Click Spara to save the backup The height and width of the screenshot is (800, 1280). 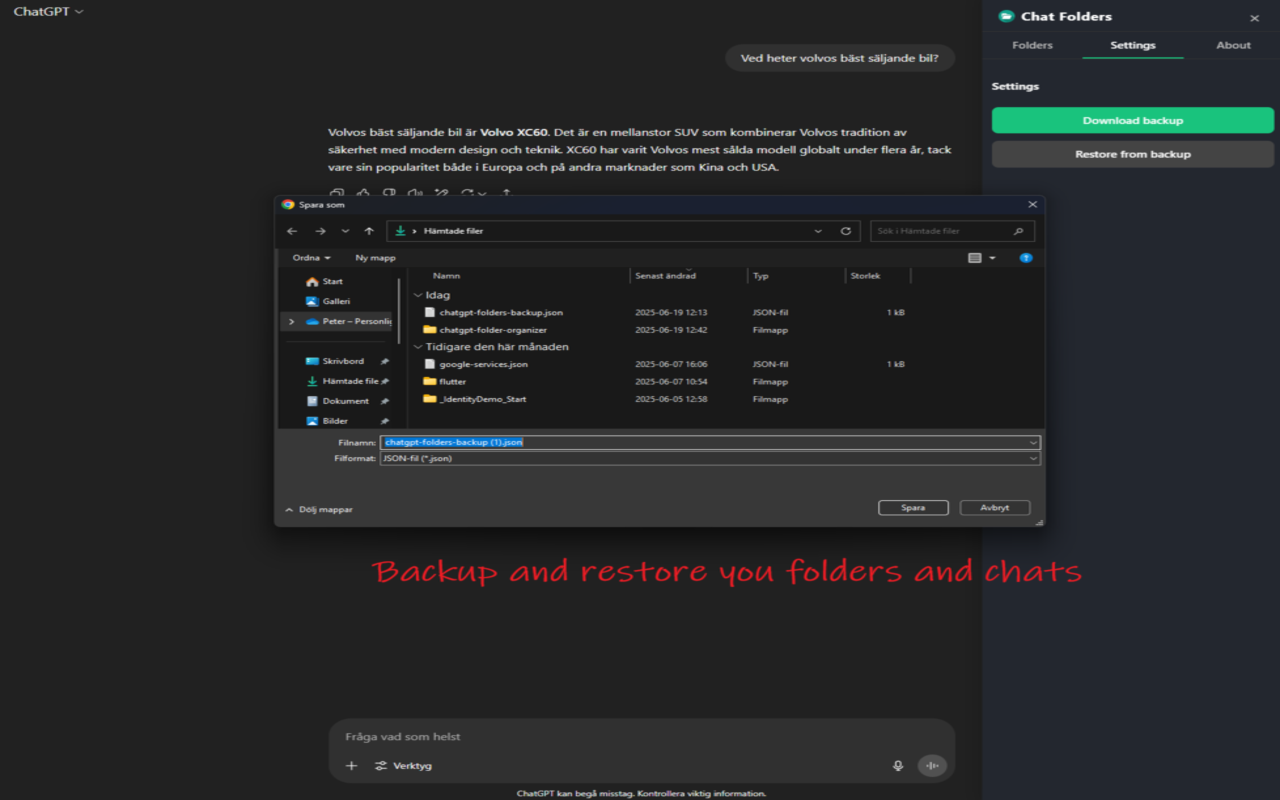913,508
